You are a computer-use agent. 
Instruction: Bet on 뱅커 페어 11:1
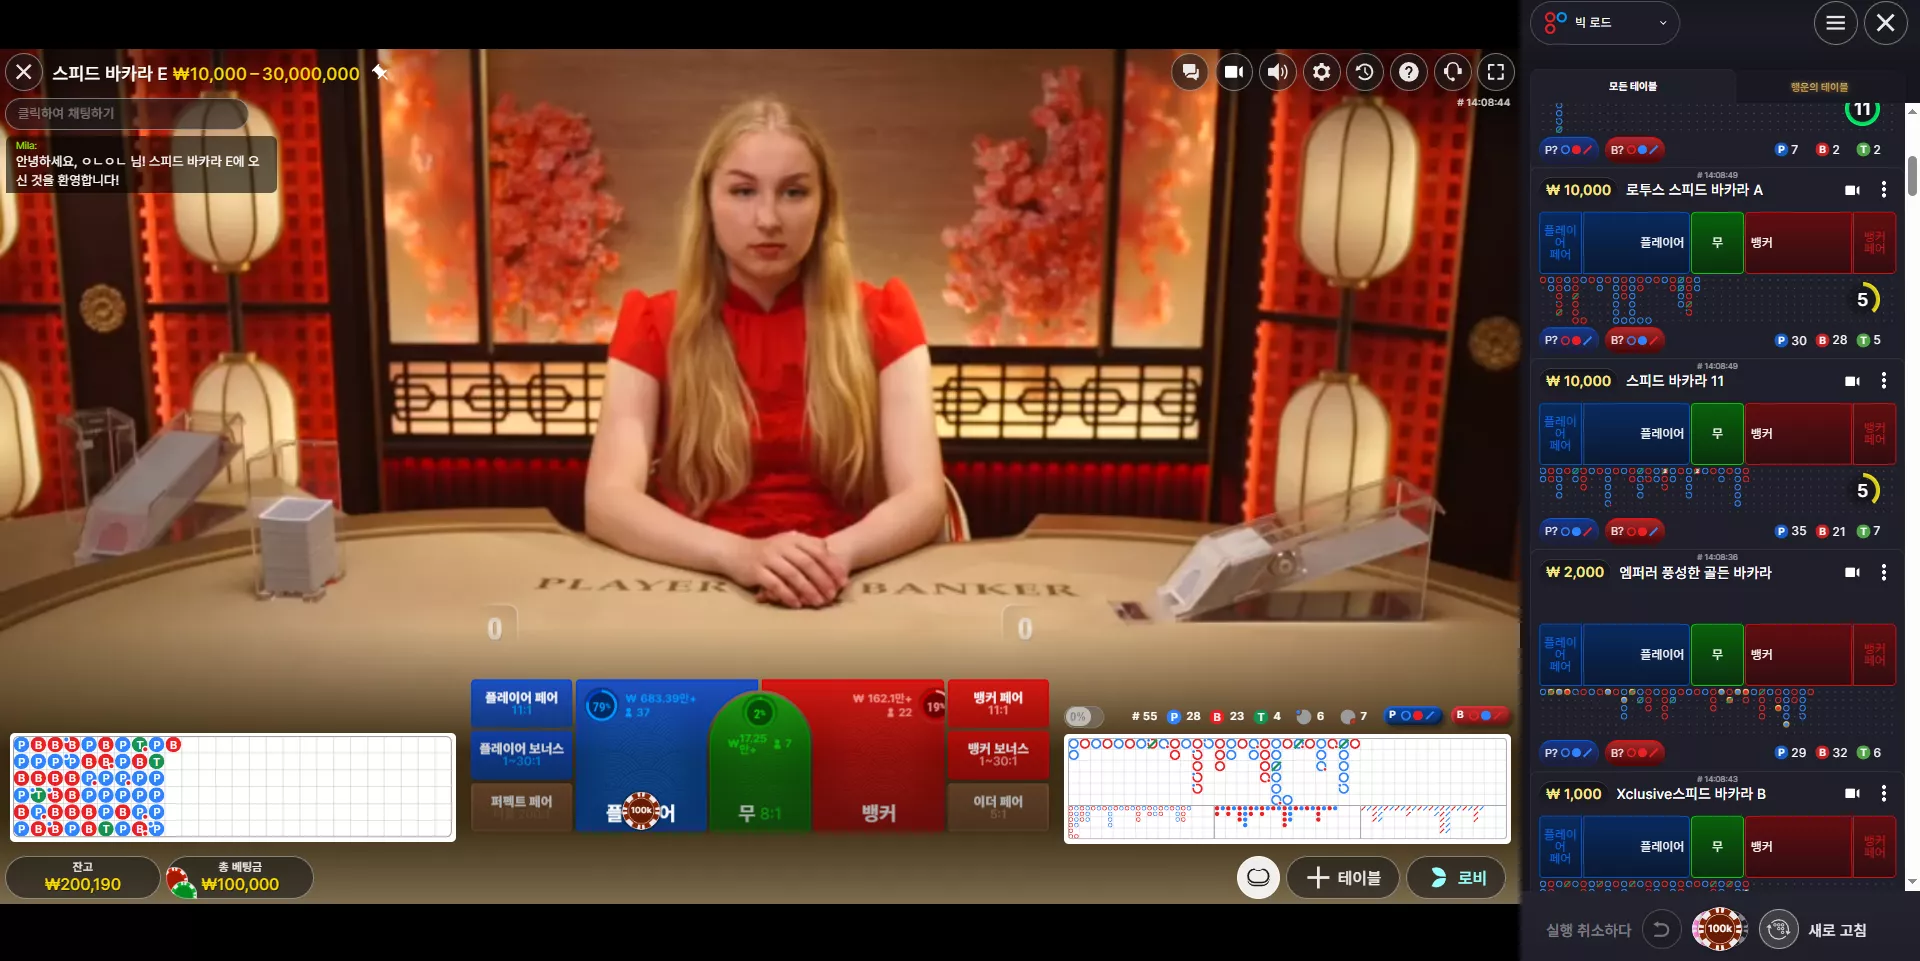(x=998, y=703)
